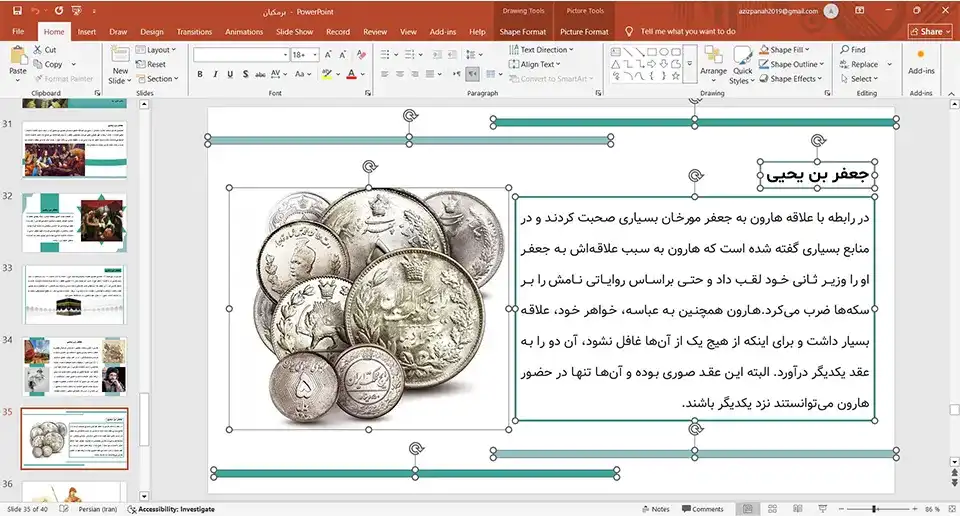Viewport: 960px width, 516px height.
Task: Toggle the Notes pane in the status bar
Action: point(655,509)
